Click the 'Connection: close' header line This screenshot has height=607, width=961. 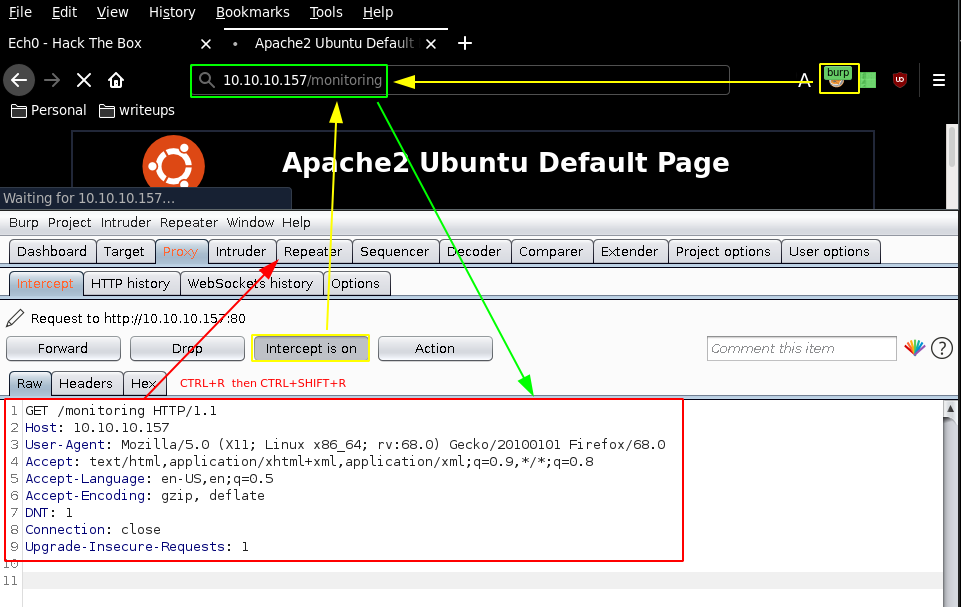pyautogui.click(x=93, y=530)
